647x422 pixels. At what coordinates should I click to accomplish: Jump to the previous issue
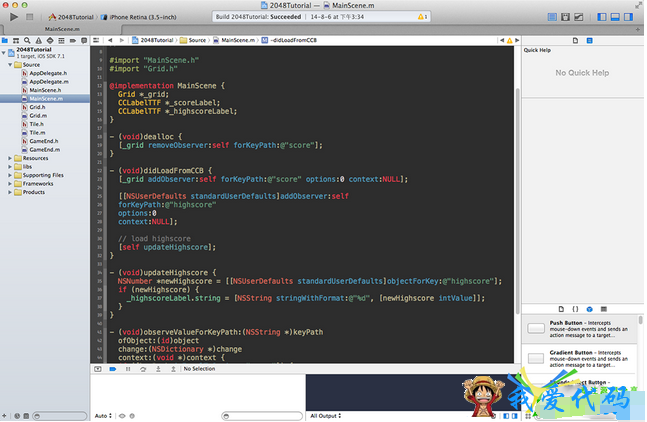502,40
